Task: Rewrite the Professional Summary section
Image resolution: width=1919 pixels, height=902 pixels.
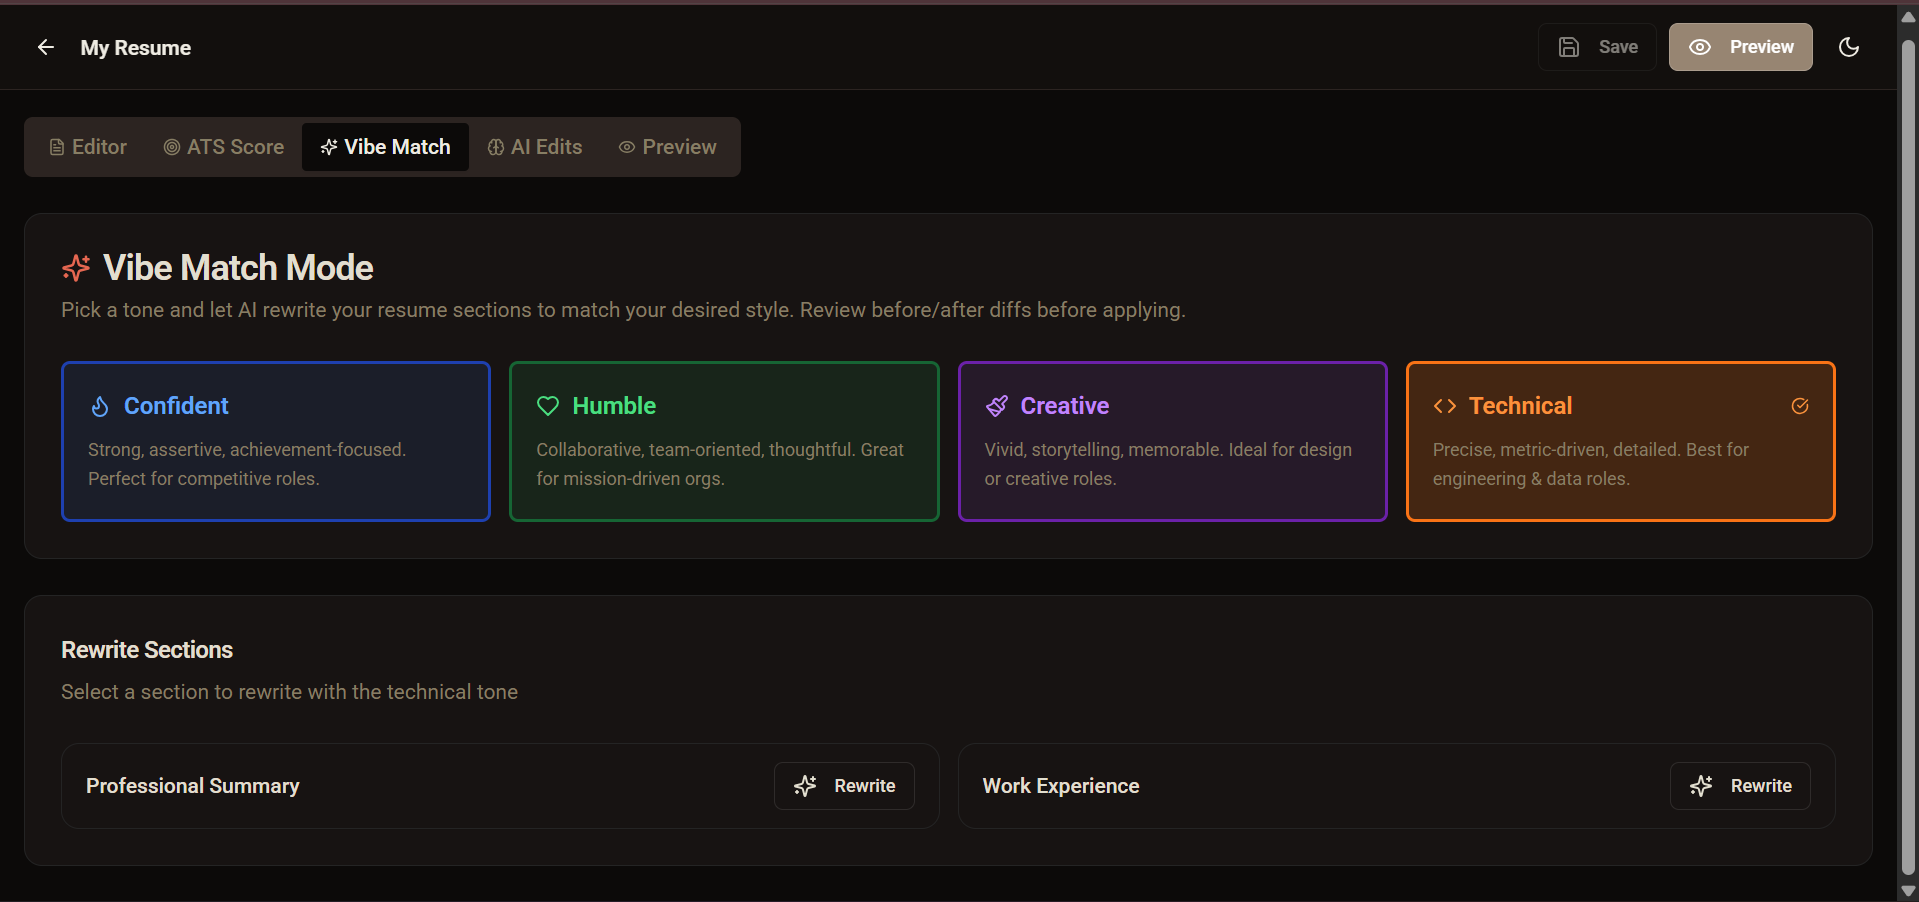Action: (843, 786)
